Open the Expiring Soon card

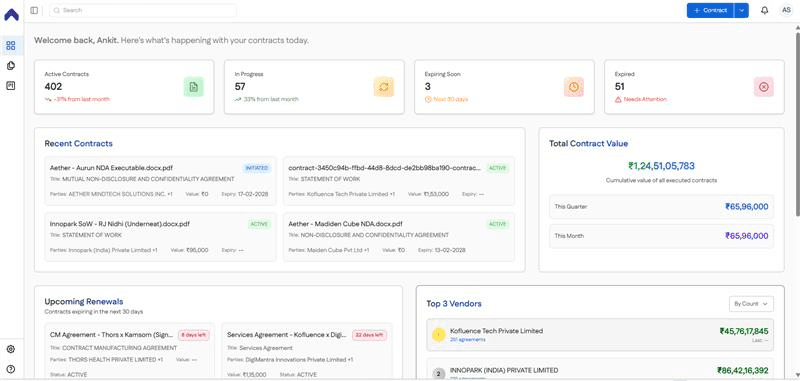pos(504,87)
